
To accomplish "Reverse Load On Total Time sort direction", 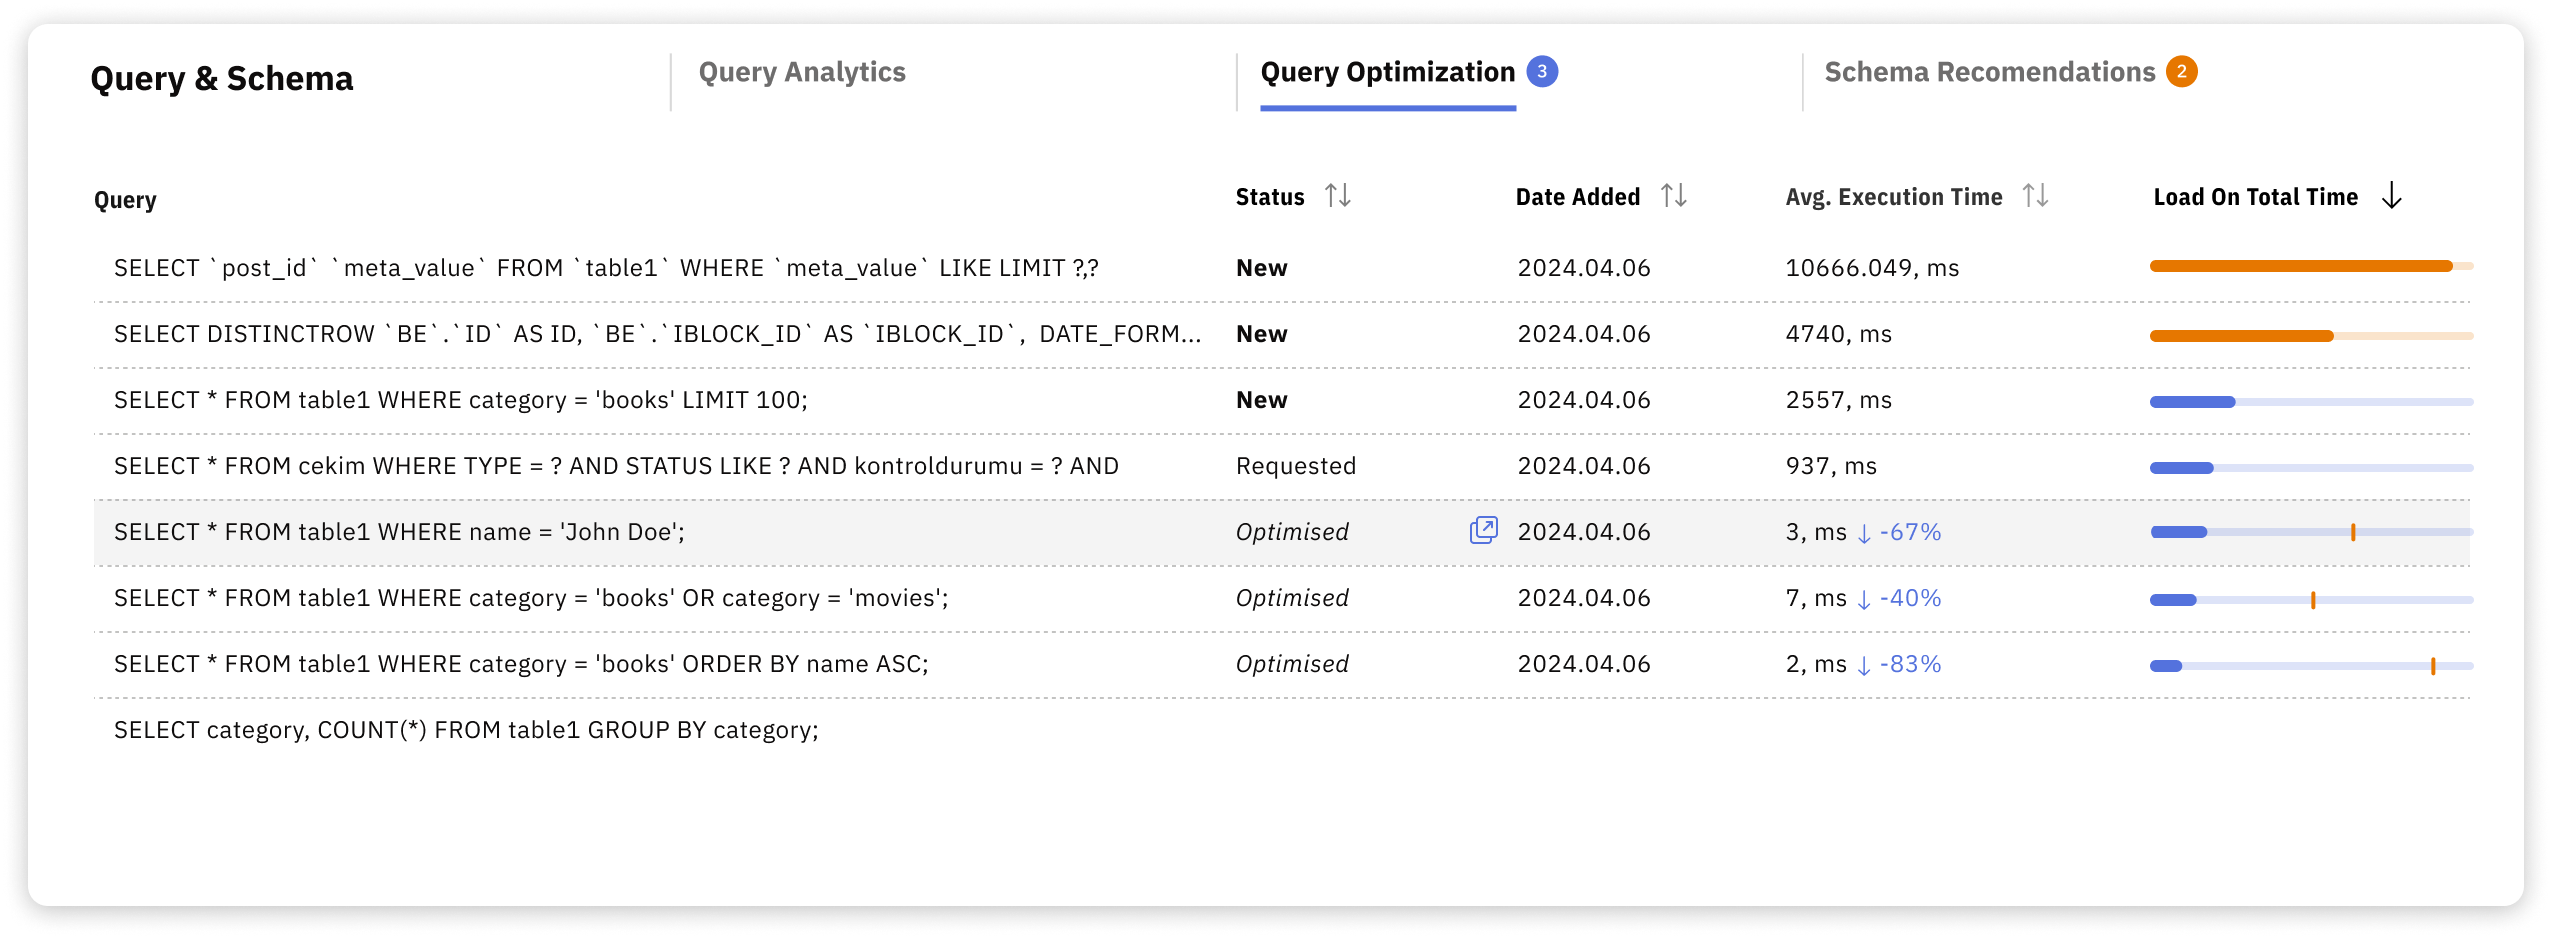I will pos(2391,196).
